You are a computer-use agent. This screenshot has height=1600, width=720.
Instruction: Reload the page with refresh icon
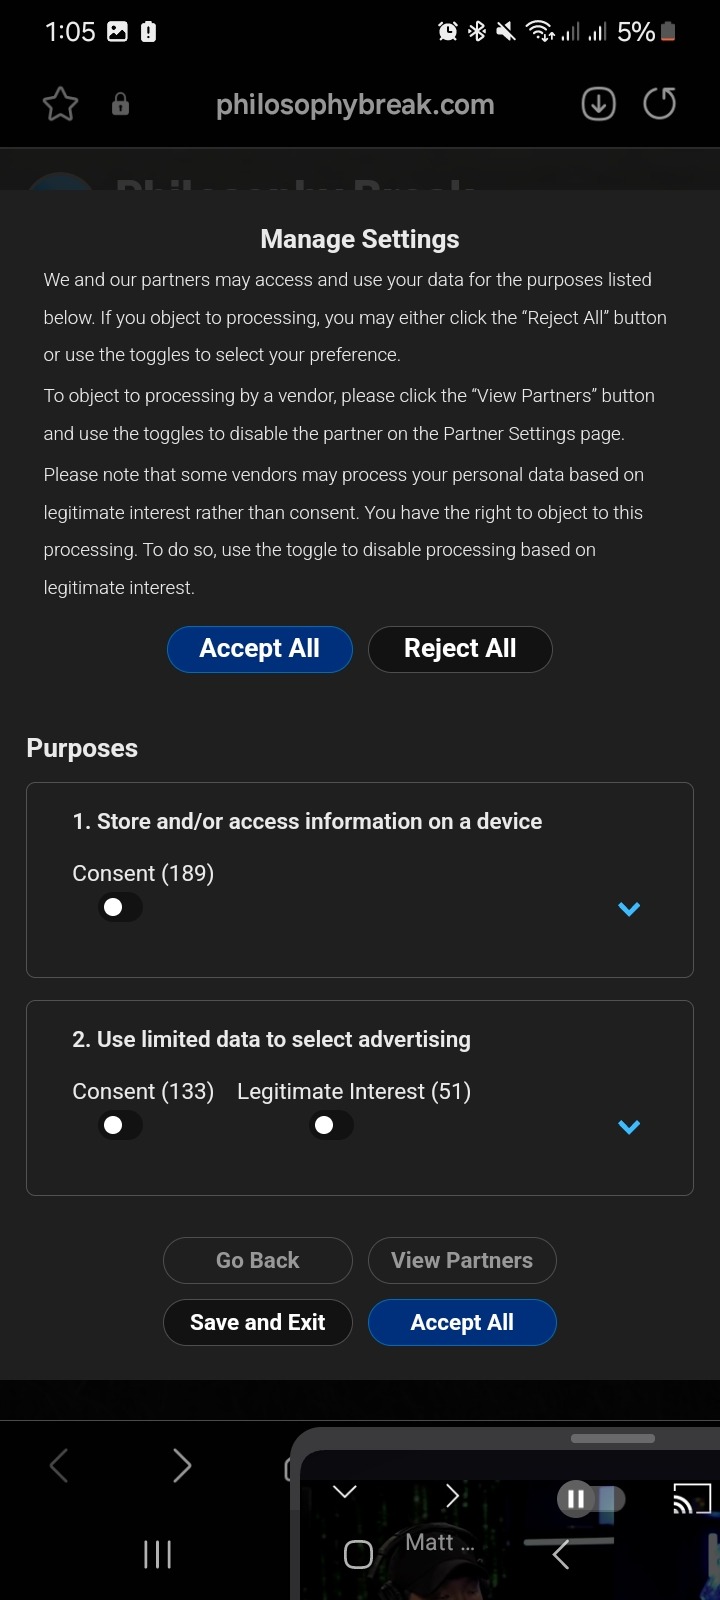pos(659,104)
